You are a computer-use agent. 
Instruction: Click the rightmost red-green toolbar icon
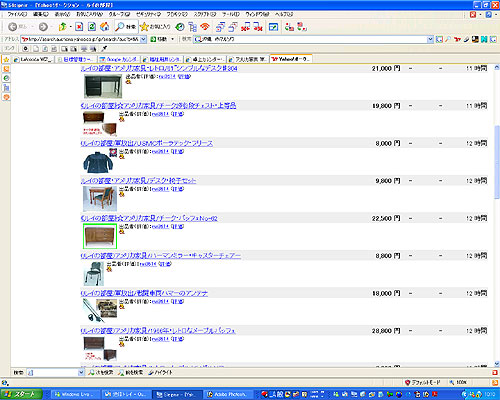click(x=302, y=27)
